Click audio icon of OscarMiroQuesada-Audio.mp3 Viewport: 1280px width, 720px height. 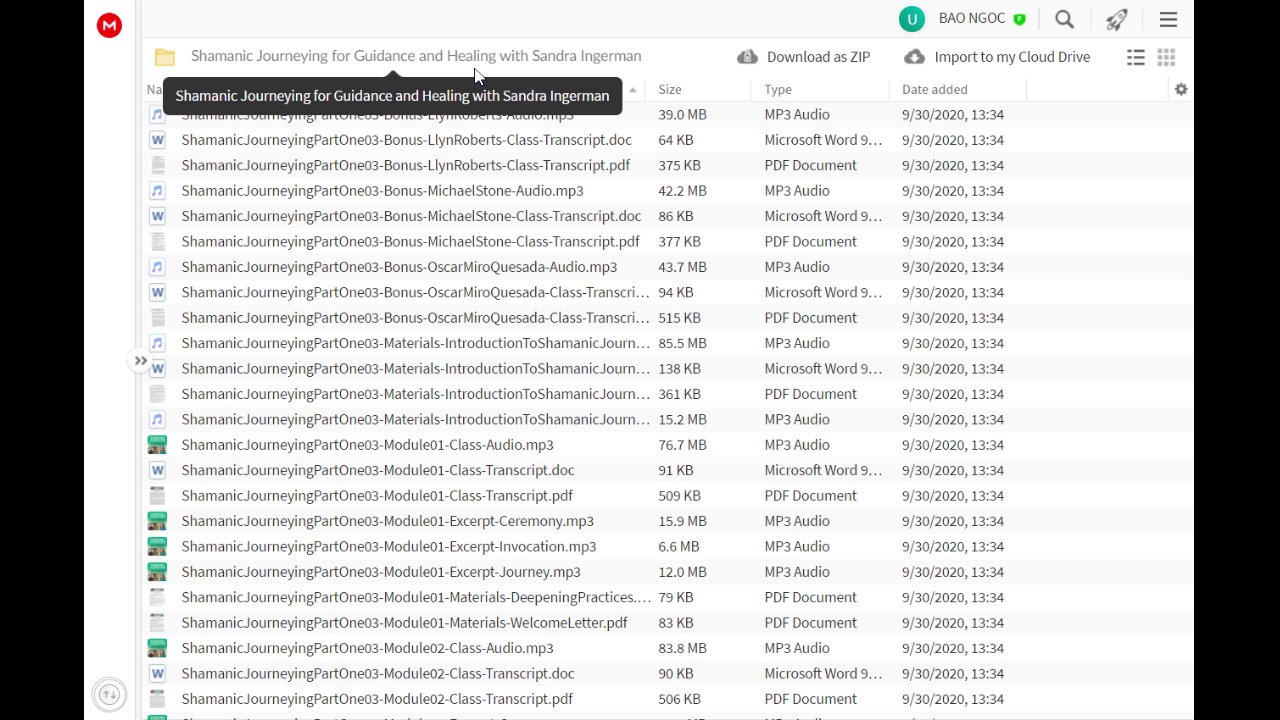tap(157, 267)
